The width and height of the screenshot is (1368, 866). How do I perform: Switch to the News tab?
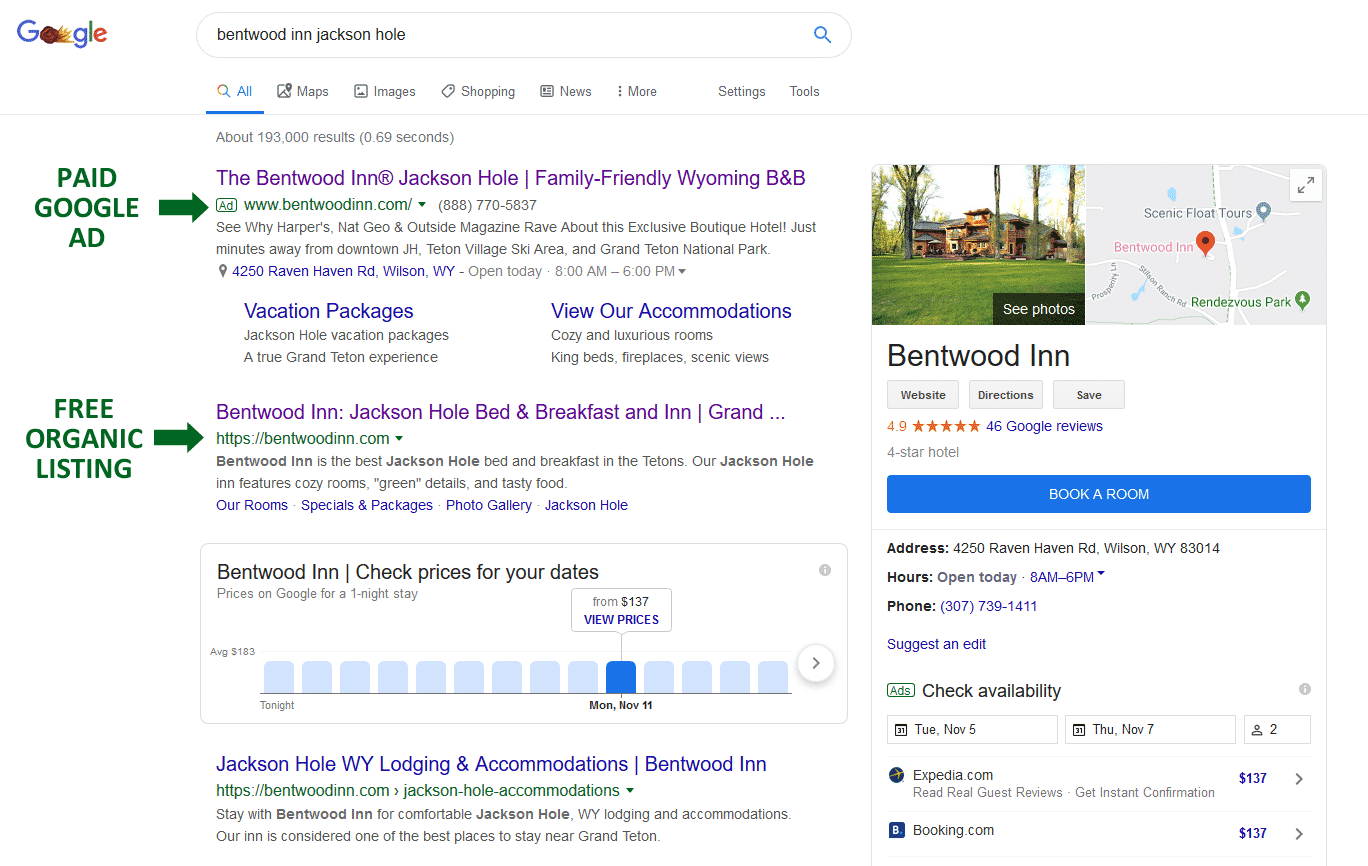click(x=566, y=91)
